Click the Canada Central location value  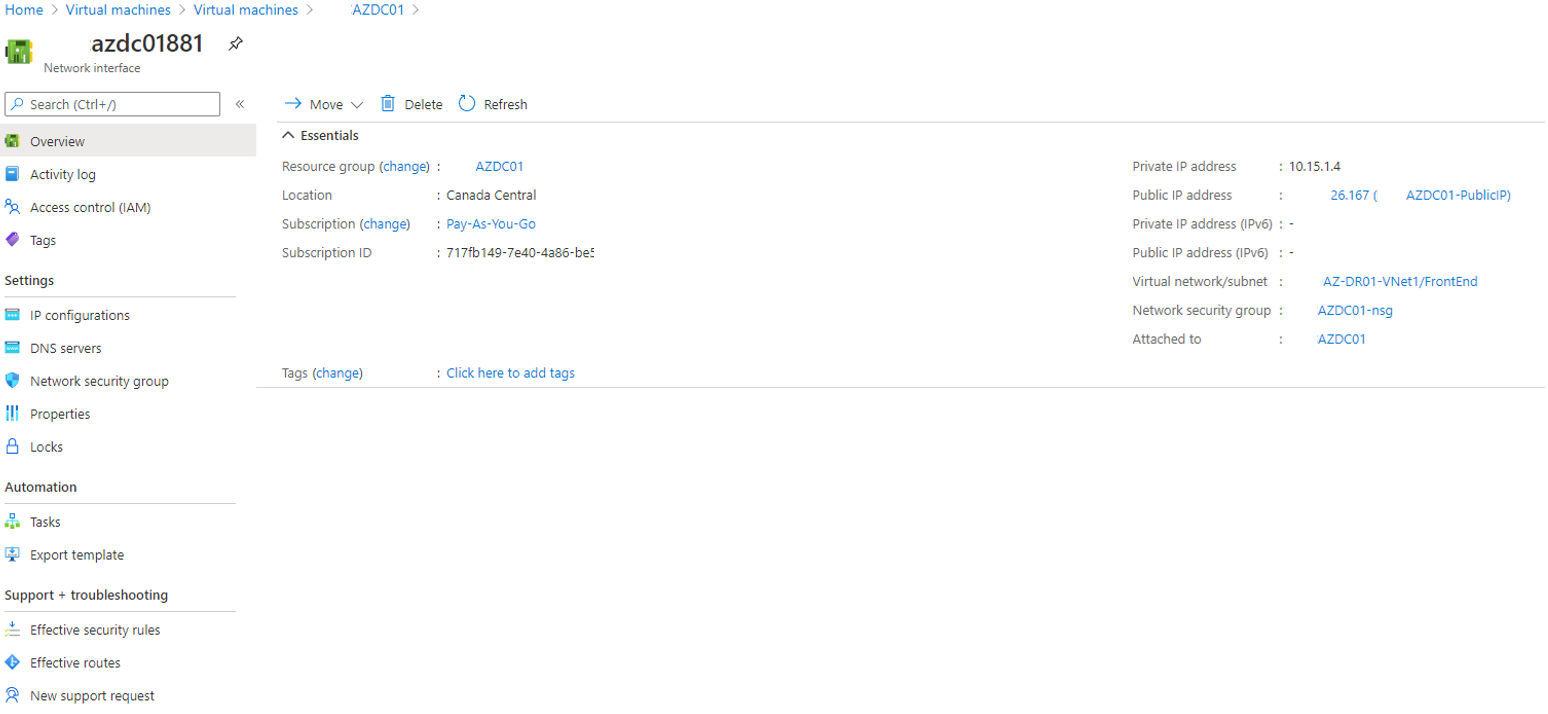[x=492, y=196]
